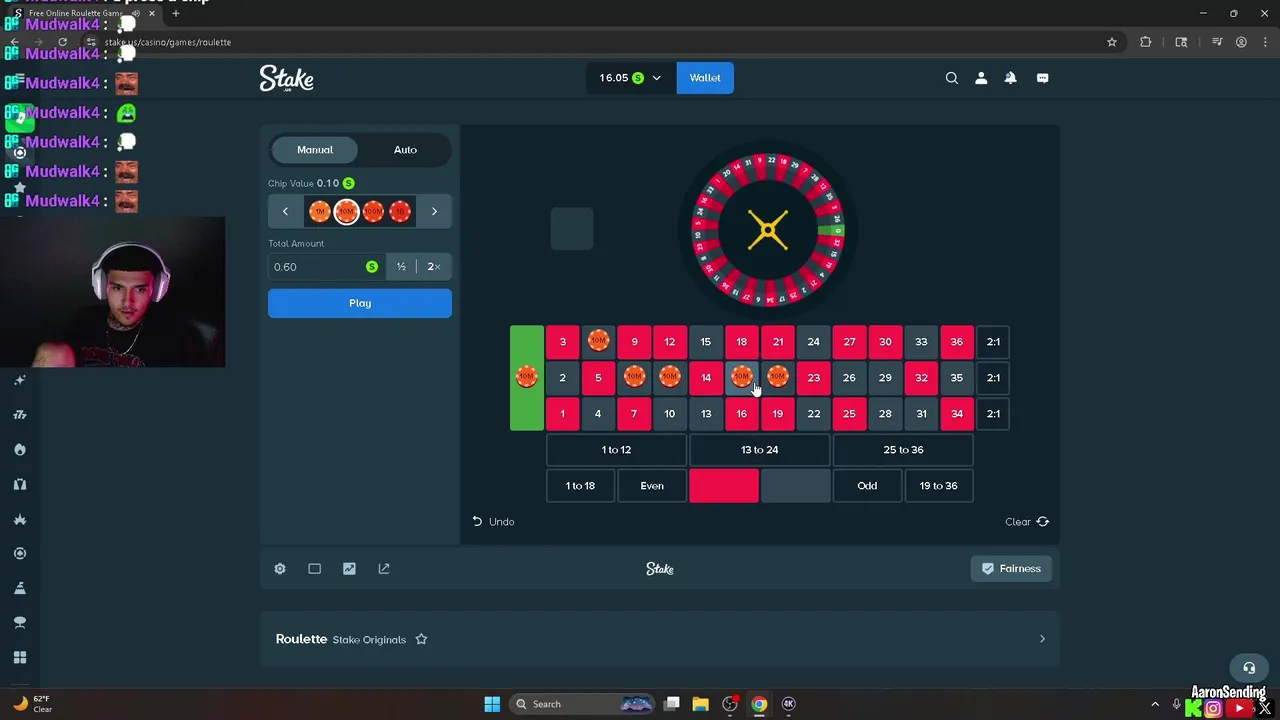Open the sparkles icon in Stake sidebar

point(19,380)
